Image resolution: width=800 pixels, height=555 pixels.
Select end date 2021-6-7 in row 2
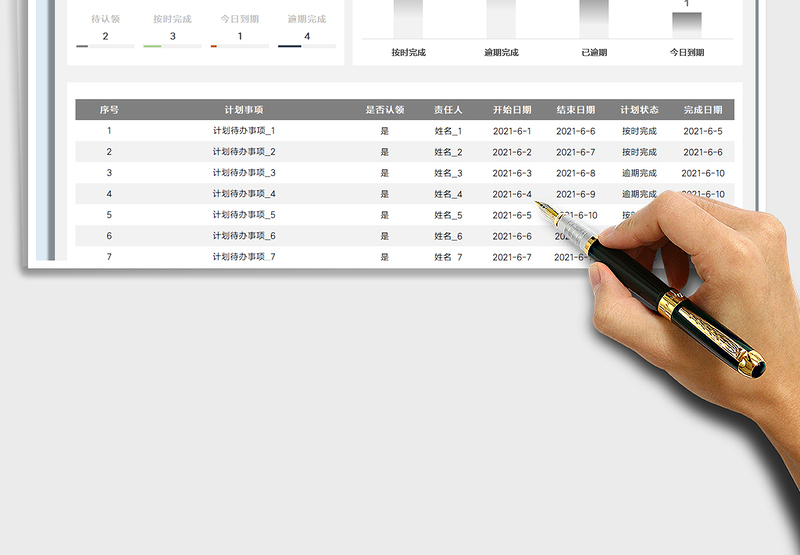coord(576,152)
